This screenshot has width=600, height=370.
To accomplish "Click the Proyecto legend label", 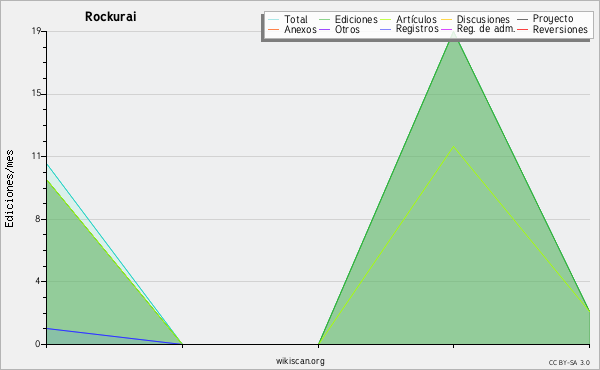I will pos(553,19).
